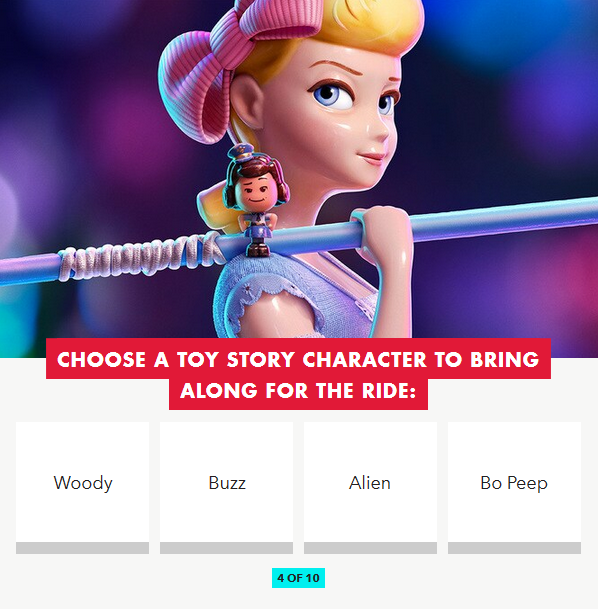Viewport: 598px width, 609px height.
Task: Click the cyan 4 OF 10 progress badge
Action: click(298, 578)
